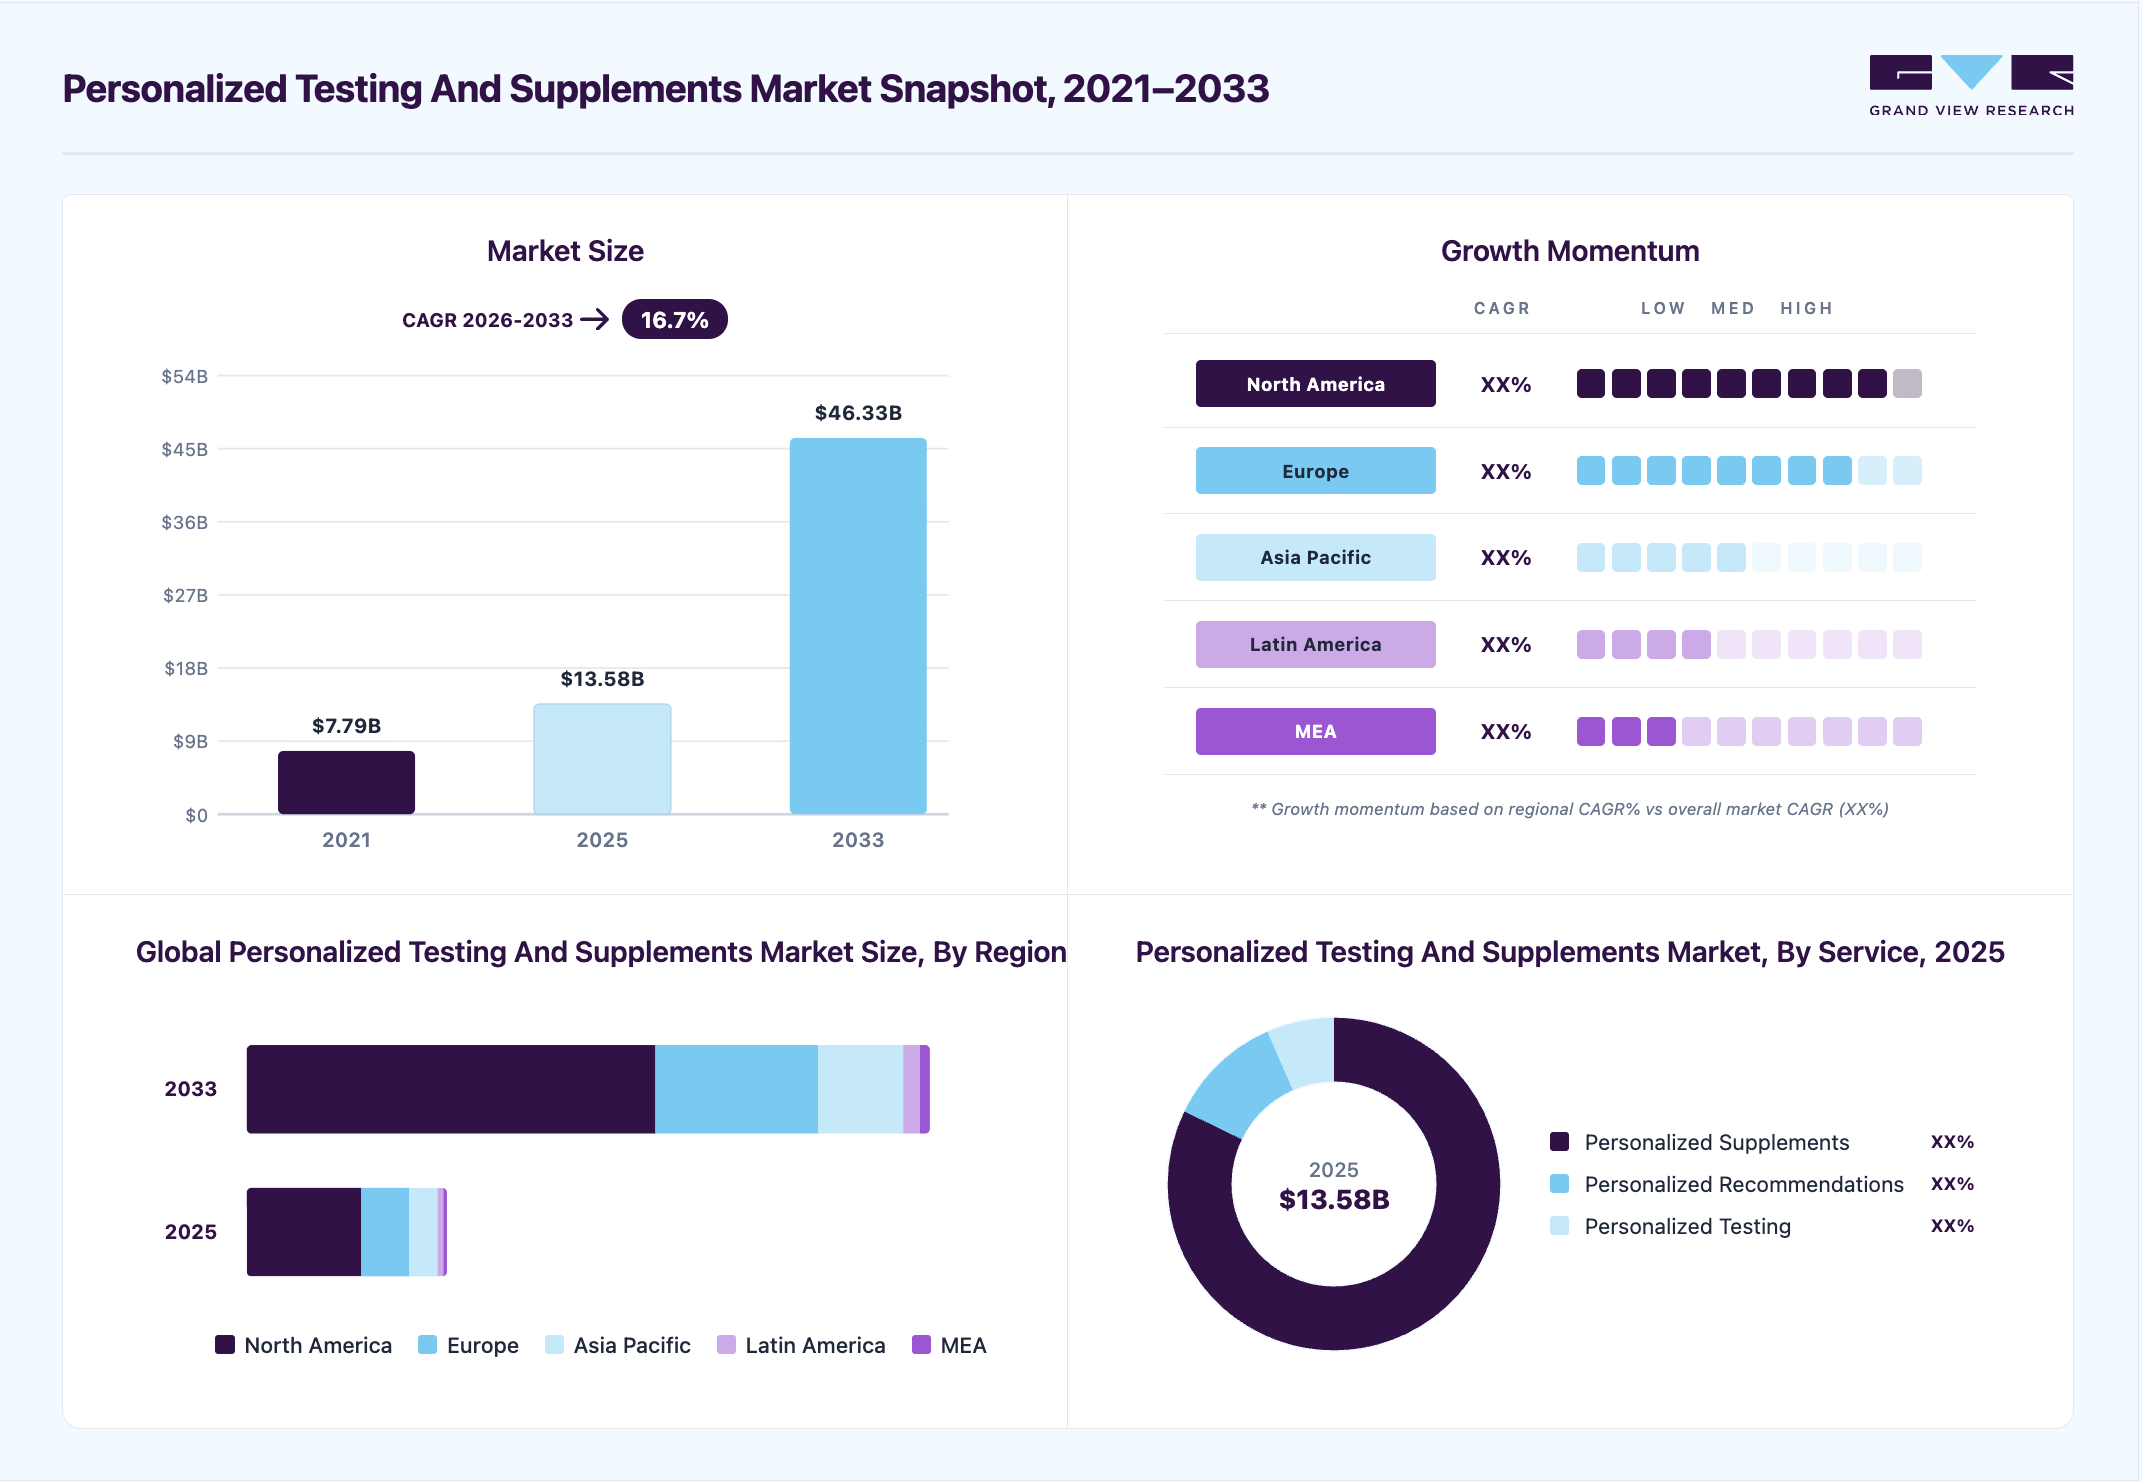Image resolution: width=2142 pixels, height=1482 pixels.
Task: Click the Latin America legend swatch
Action: click(726, 1345)
